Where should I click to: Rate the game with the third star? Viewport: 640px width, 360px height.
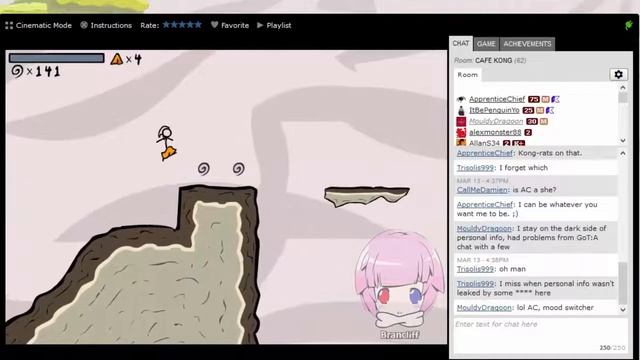click(x=182, y=25)
